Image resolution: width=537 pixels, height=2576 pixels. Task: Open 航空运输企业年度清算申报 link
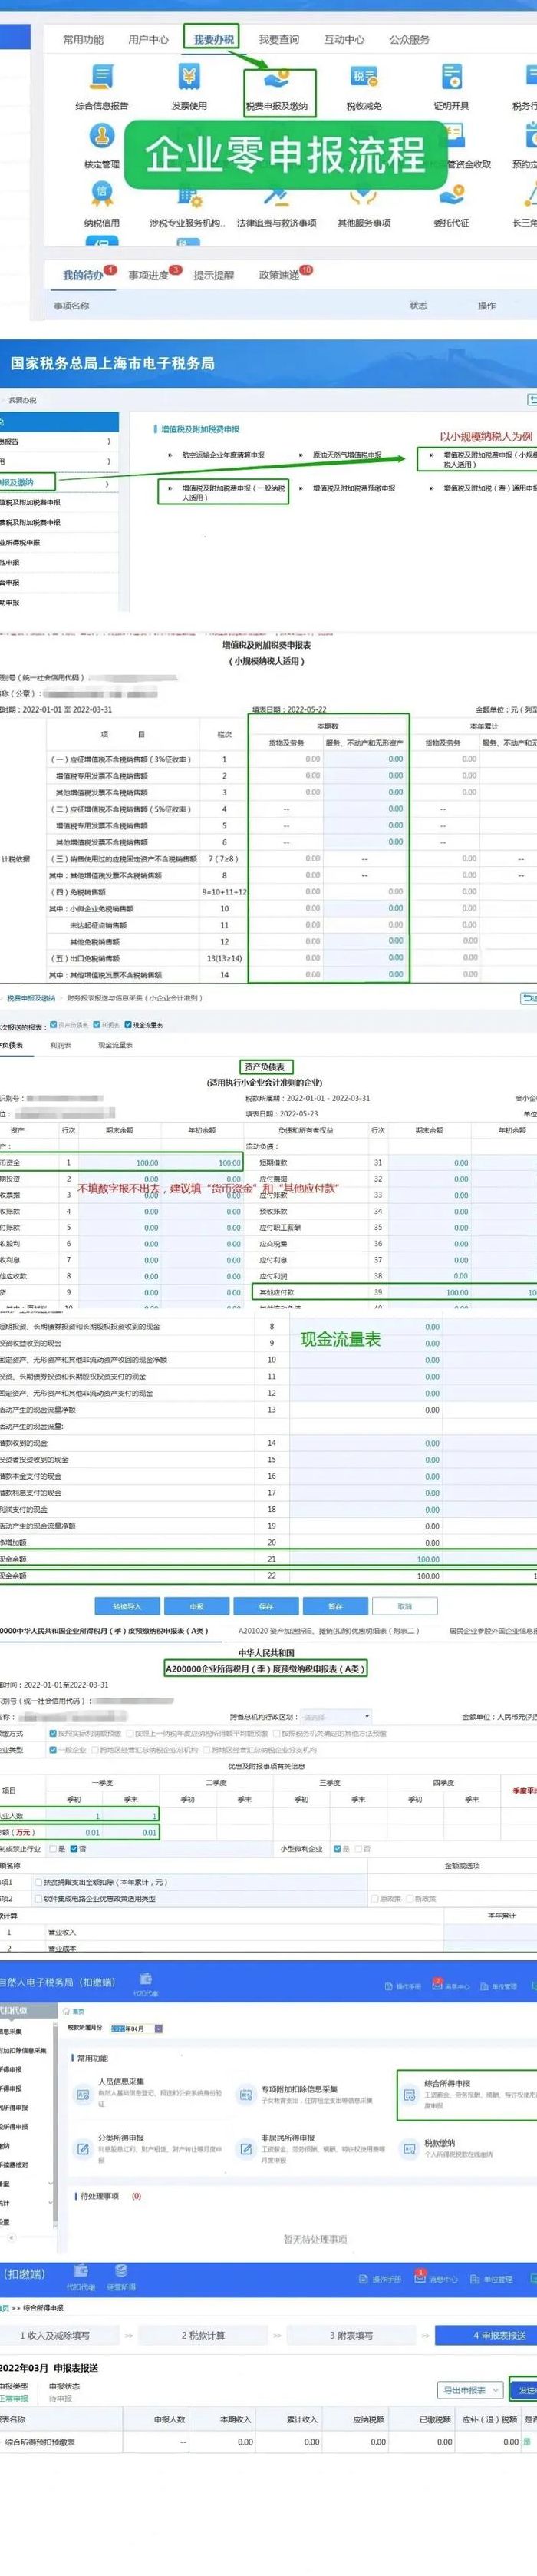pos(223,455)
